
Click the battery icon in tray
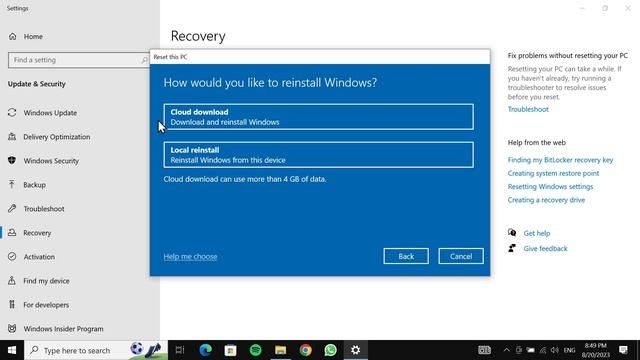pos(530,350)
